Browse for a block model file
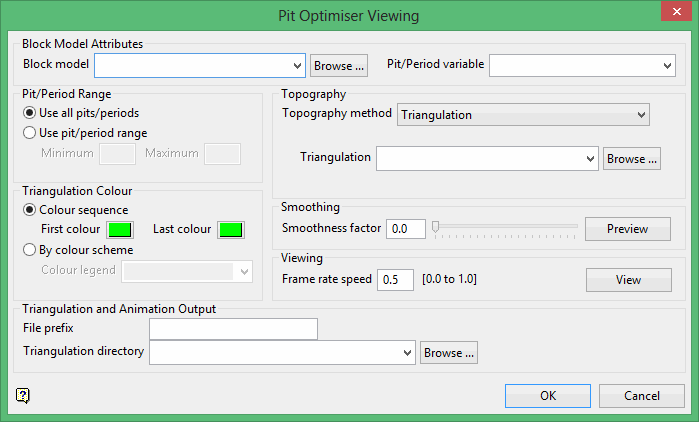This screenshot has height=422, width=699. coord(339,66)
